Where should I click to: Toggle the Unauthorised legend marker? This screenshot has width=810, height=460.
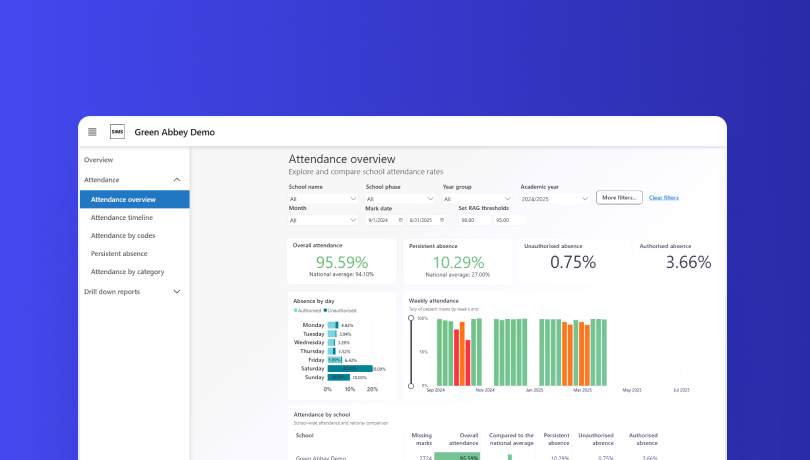pyautogui.click(x=326, y=311)
